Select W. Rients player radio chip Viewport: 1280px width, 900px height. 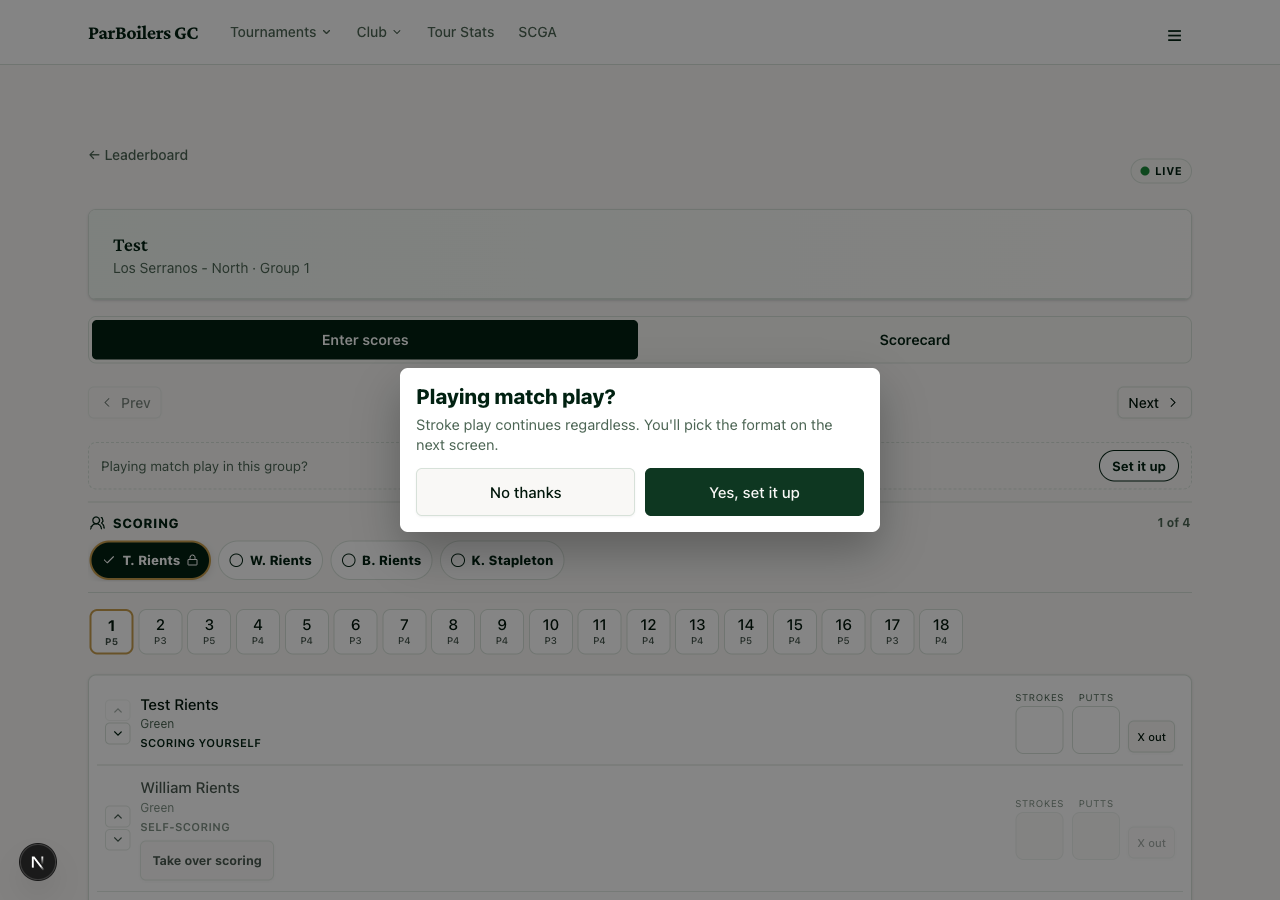tap(270, 560)
